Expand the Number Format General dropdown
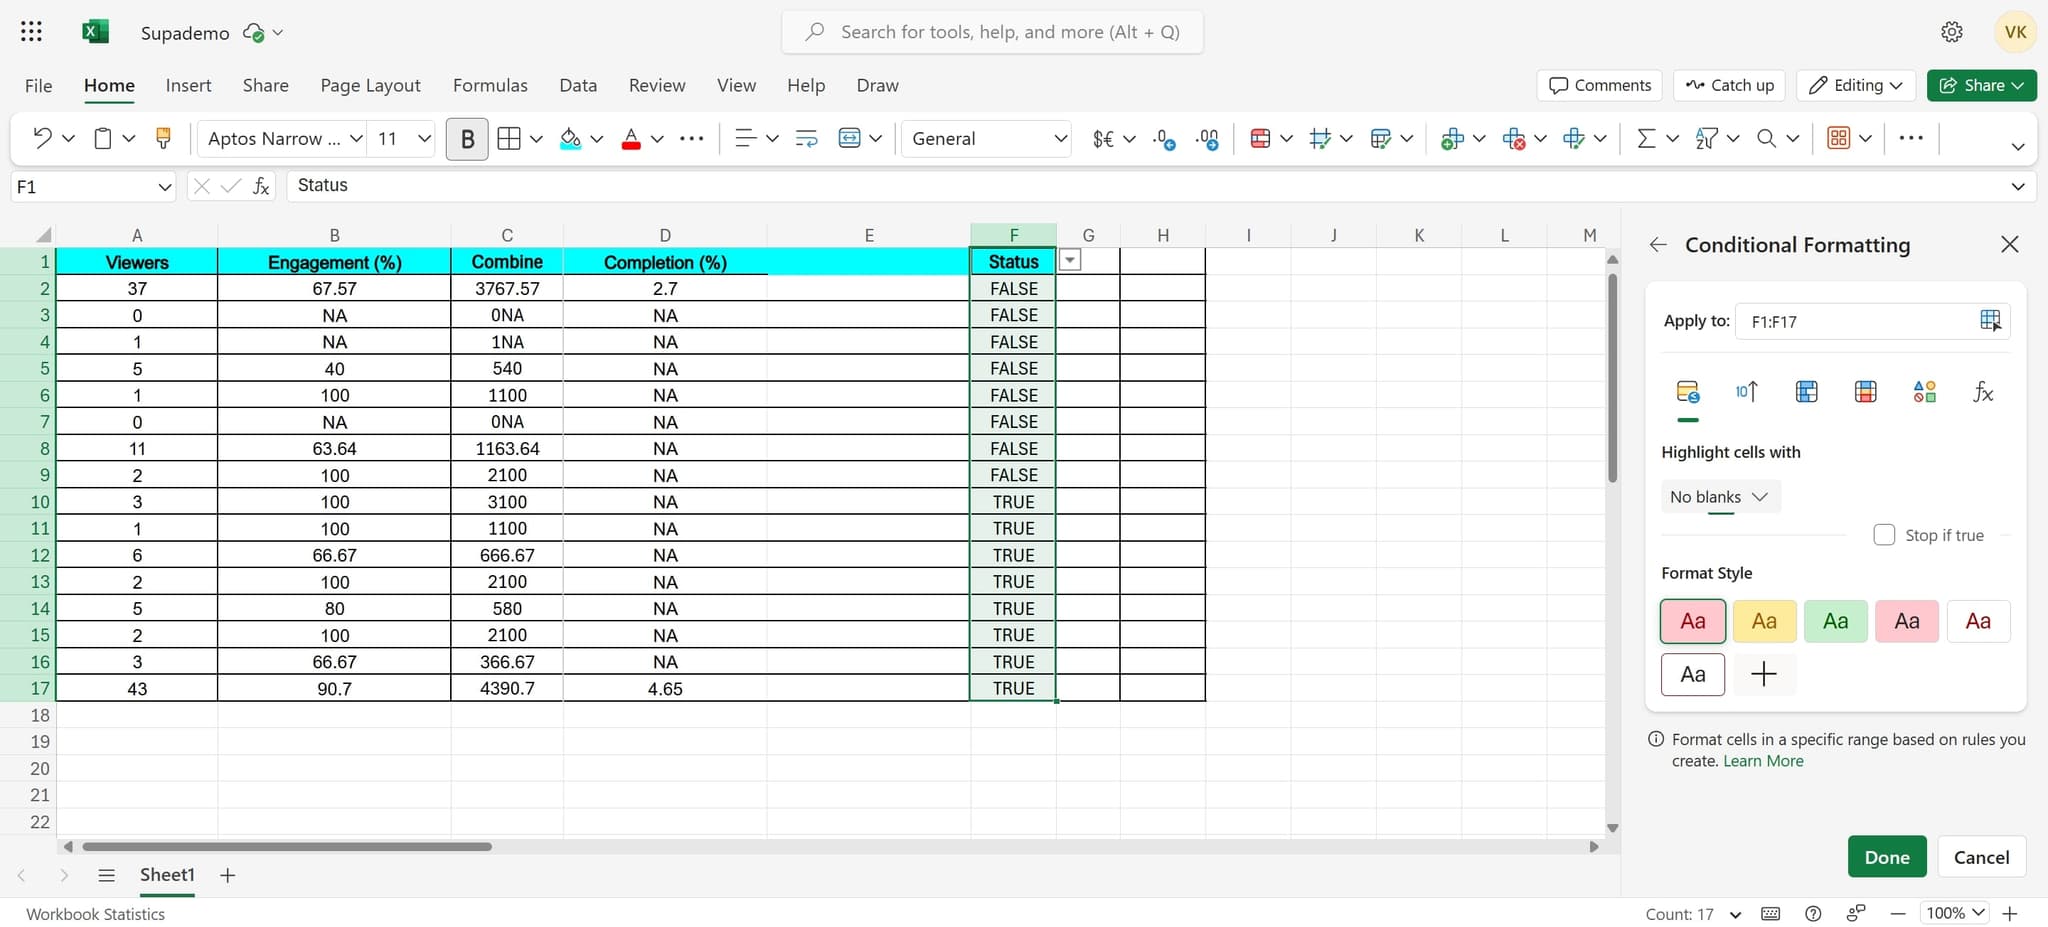The height and width of the screenshot is (927, 2048). 985,138
